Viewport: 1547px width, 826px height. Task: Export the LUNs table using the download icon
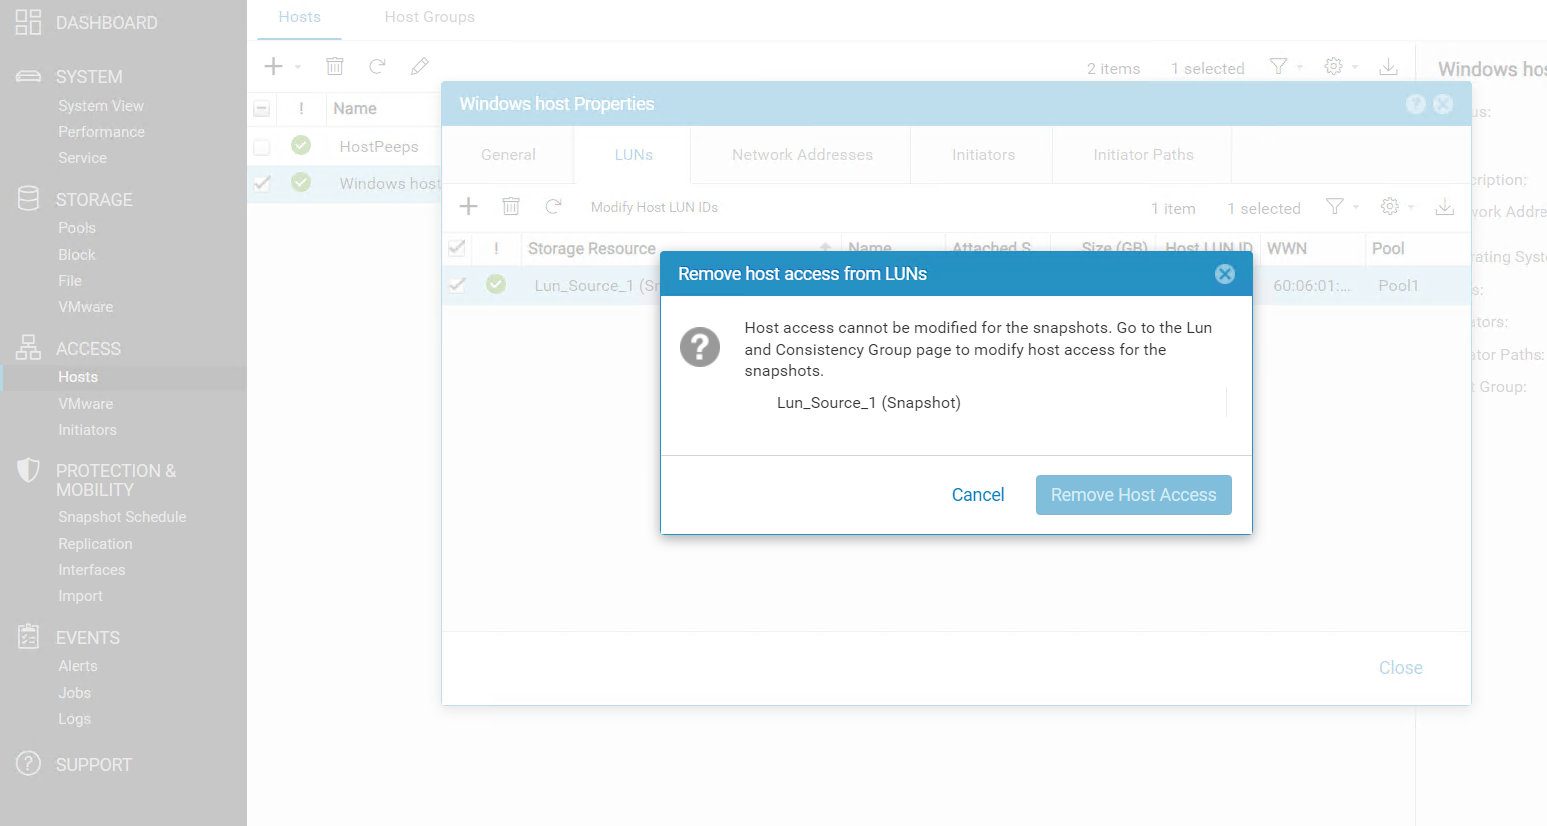pos(1444,207)
